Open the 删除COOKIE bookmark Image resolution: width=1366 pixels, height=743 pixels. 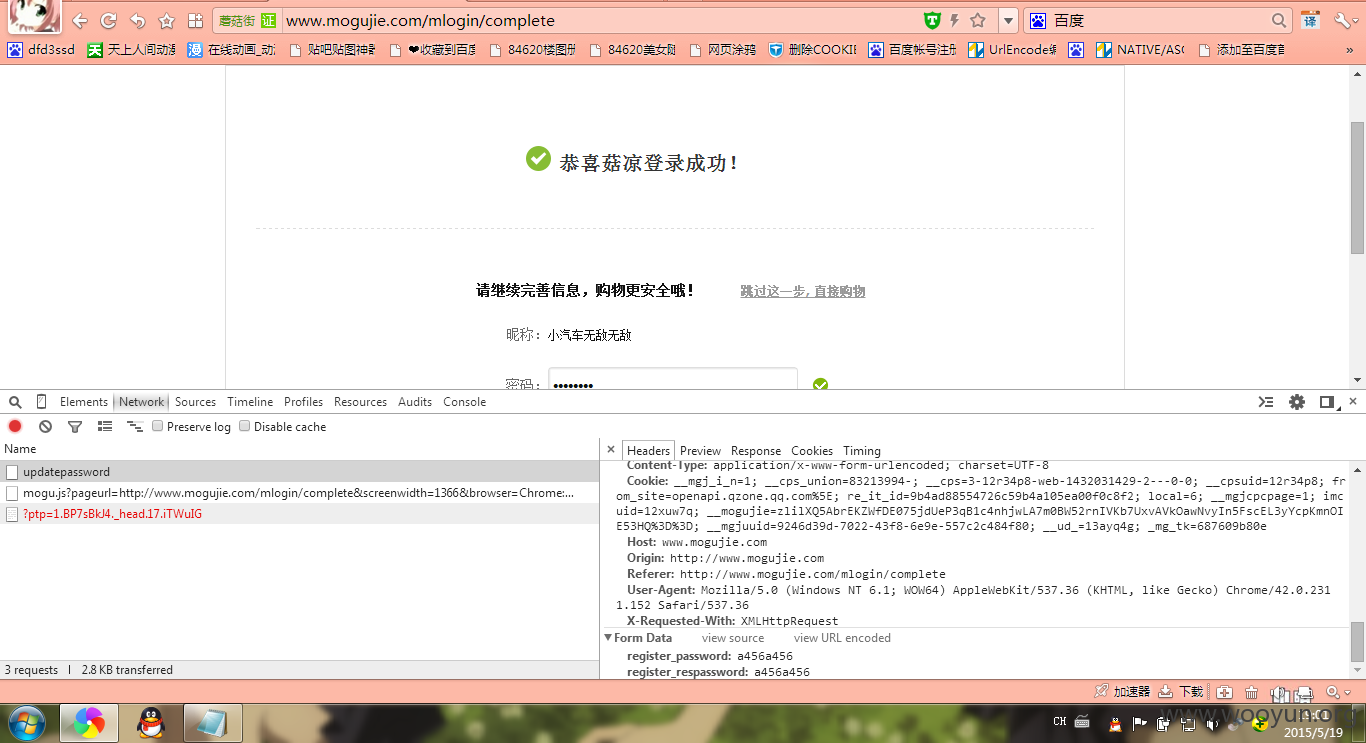[812, 49]
